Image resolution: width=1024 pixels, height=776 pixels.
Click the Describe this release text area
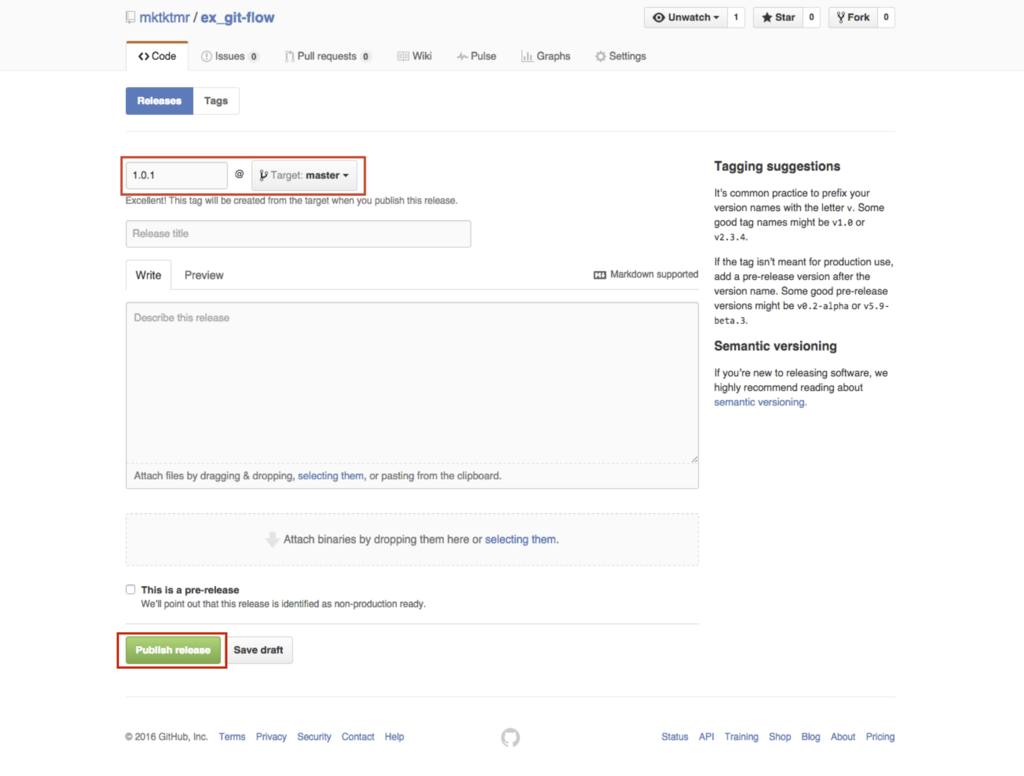click(x=412, y=383)
